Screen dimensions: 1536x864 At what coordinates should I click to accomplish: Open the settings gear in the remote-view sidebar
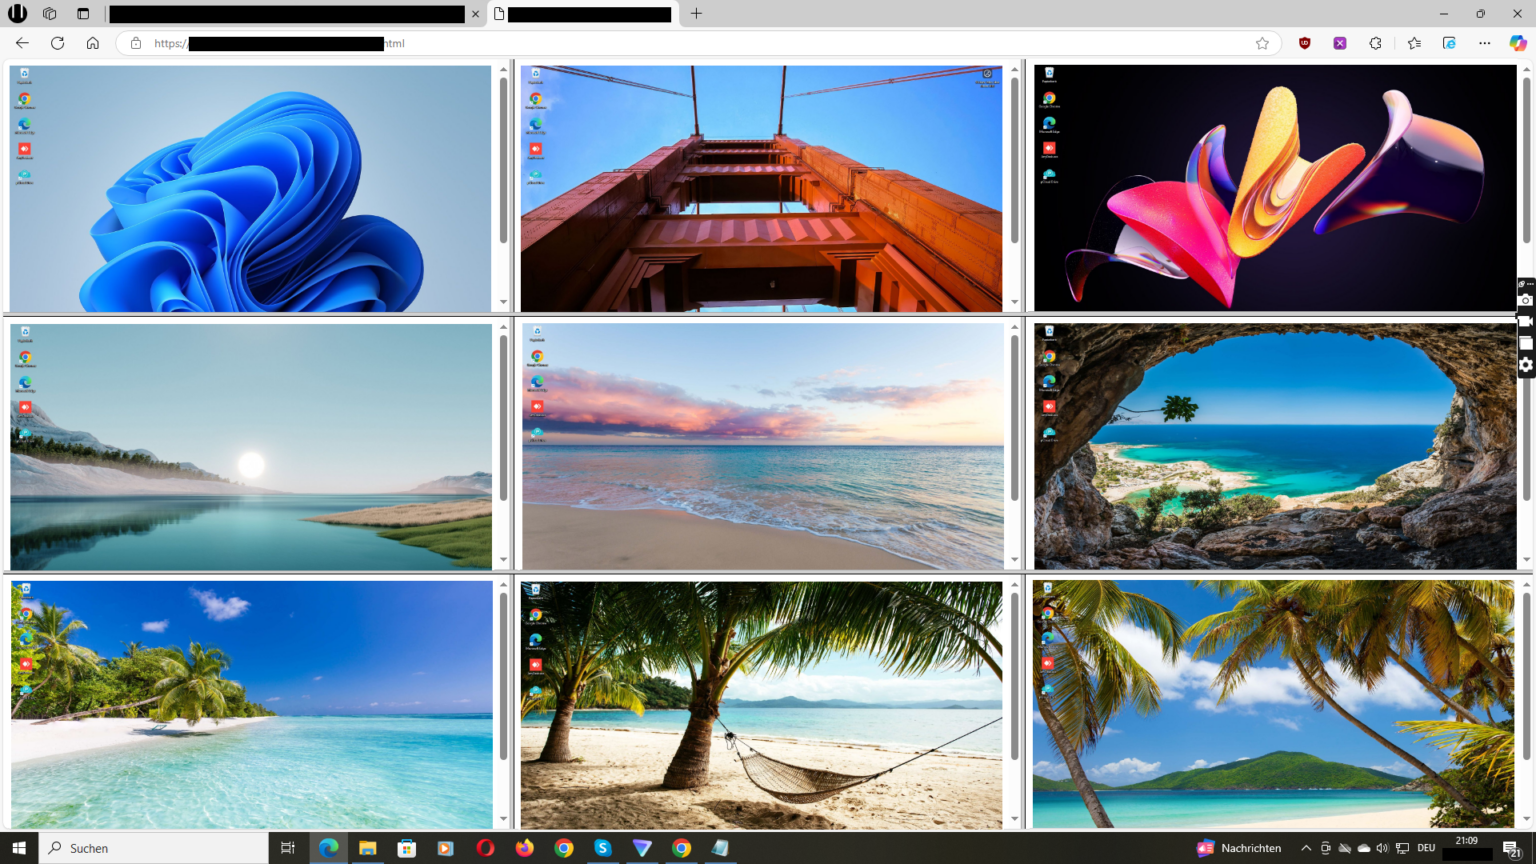pos(1526,364)
